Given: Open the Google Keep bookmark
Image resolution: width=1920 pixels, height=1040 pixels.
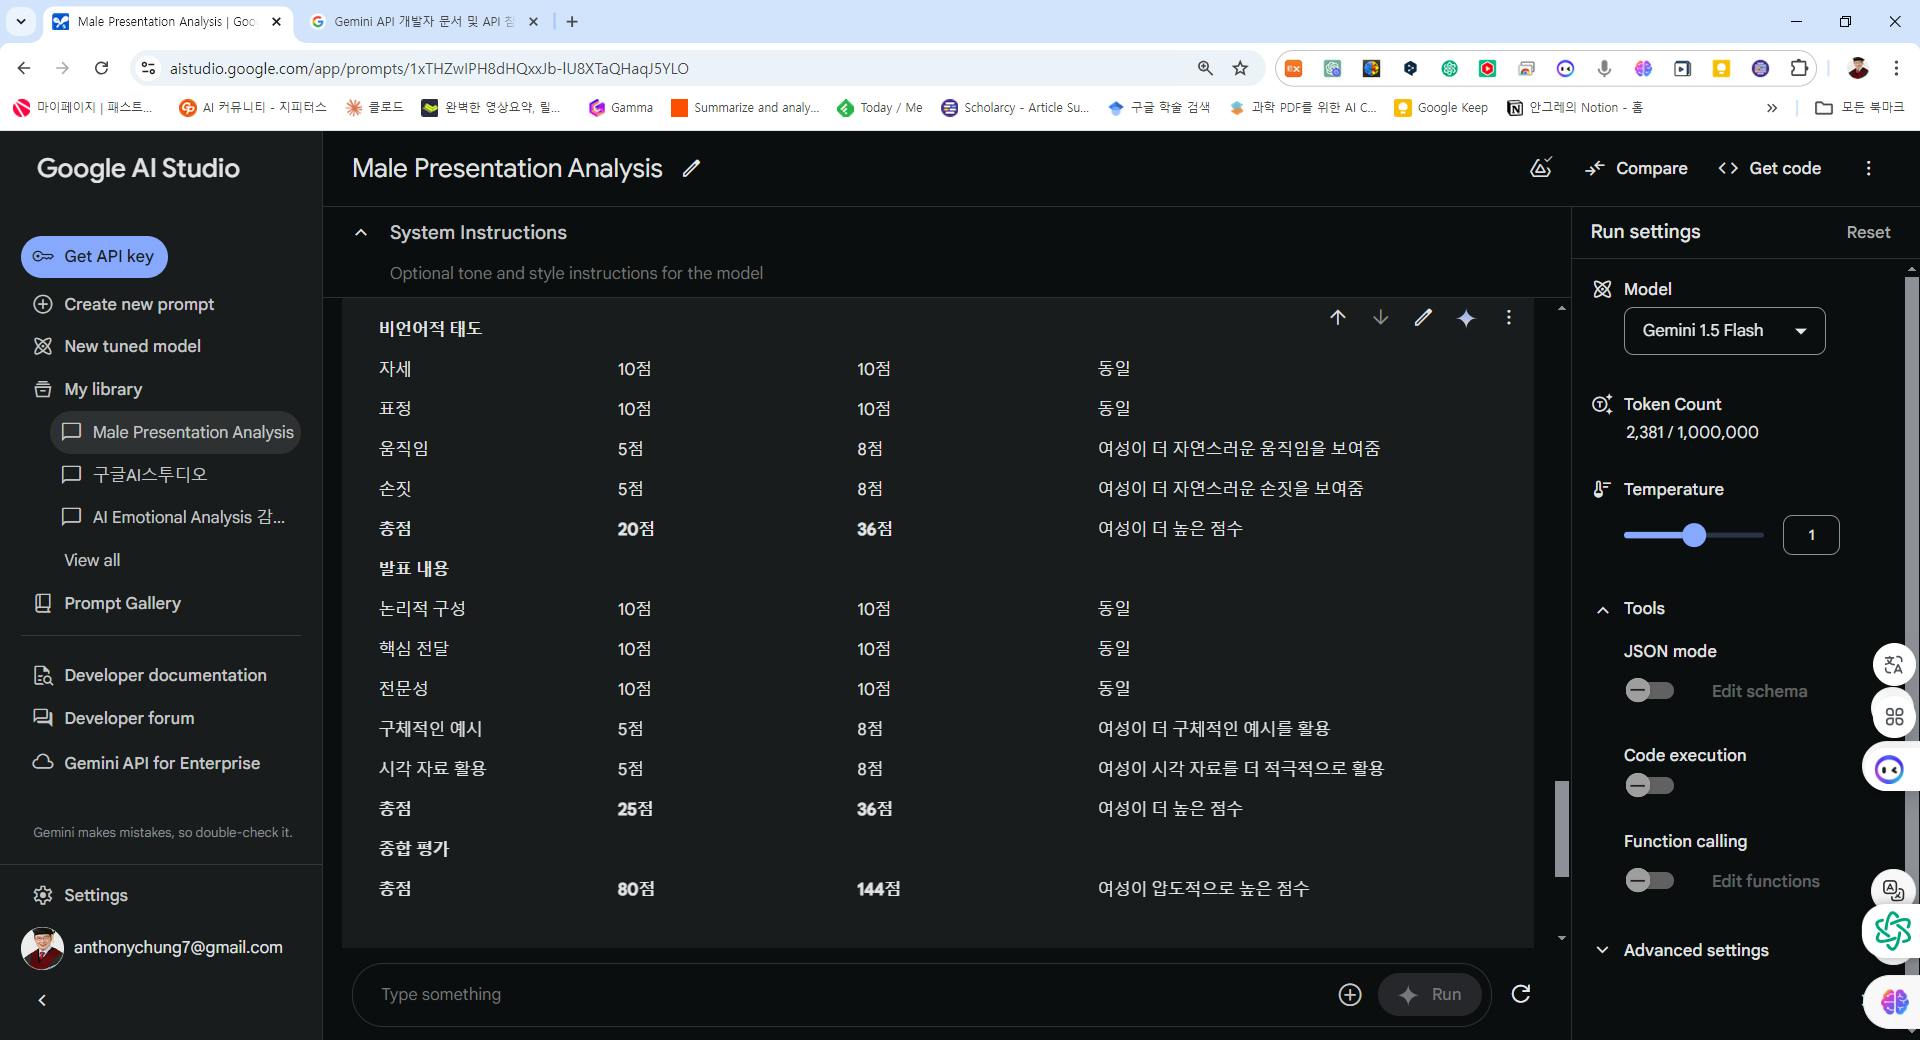Looking at the screenshot, I should (1441, 108).
